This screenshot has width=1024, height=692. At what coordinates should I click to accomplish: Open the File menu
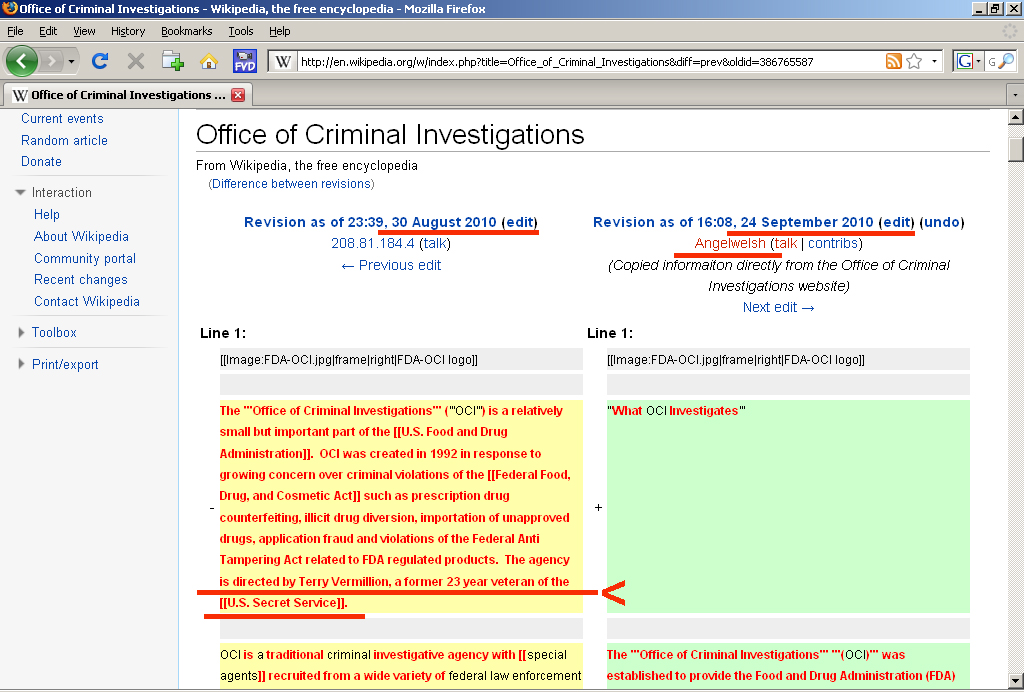click(x=15, y=31)
